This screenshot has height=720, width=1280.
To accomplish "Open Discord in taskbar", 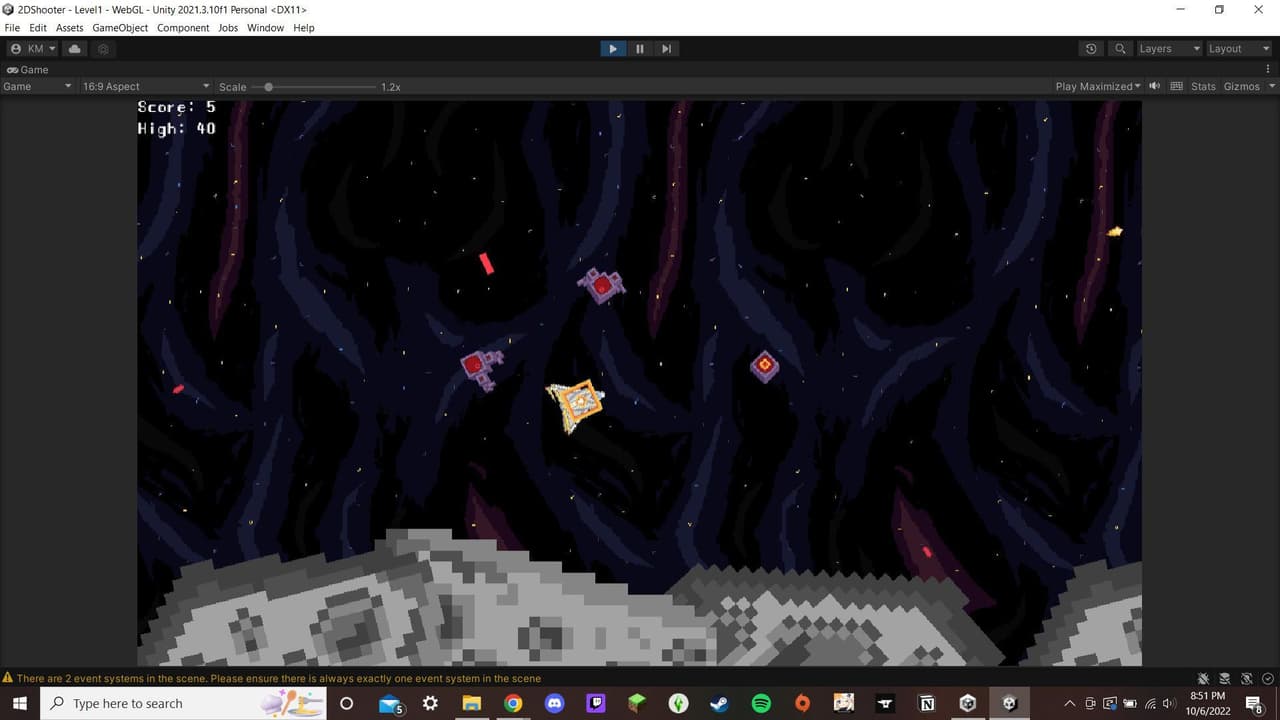I will [554, 703].
